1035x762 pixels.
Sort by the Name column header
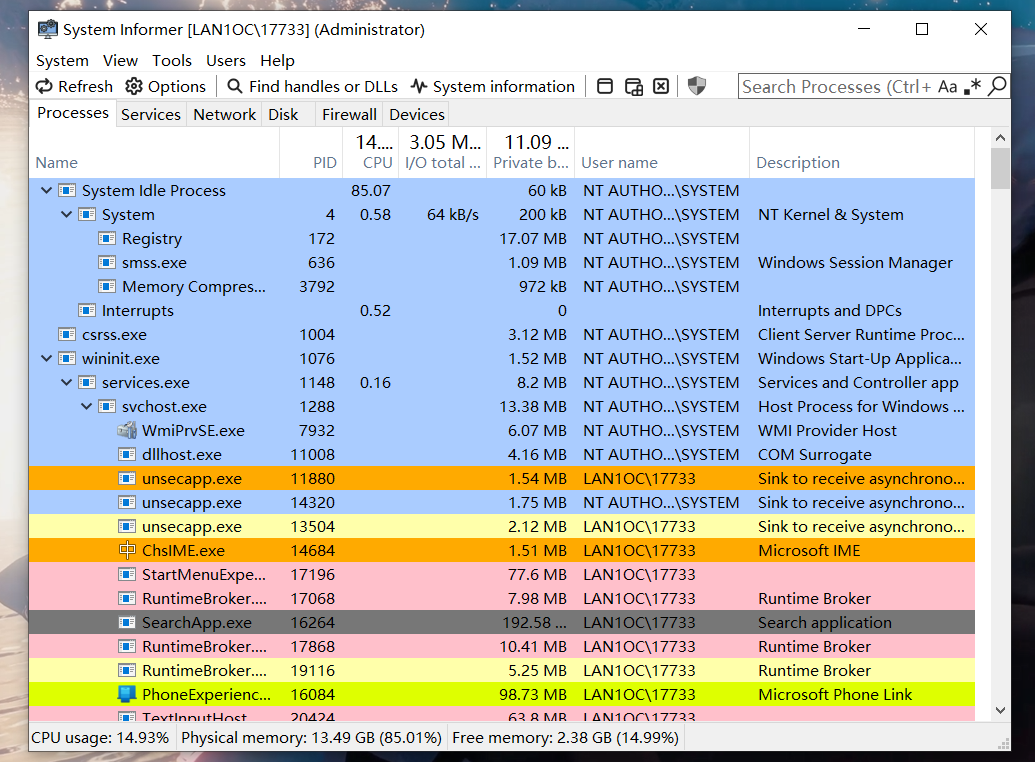154,153
